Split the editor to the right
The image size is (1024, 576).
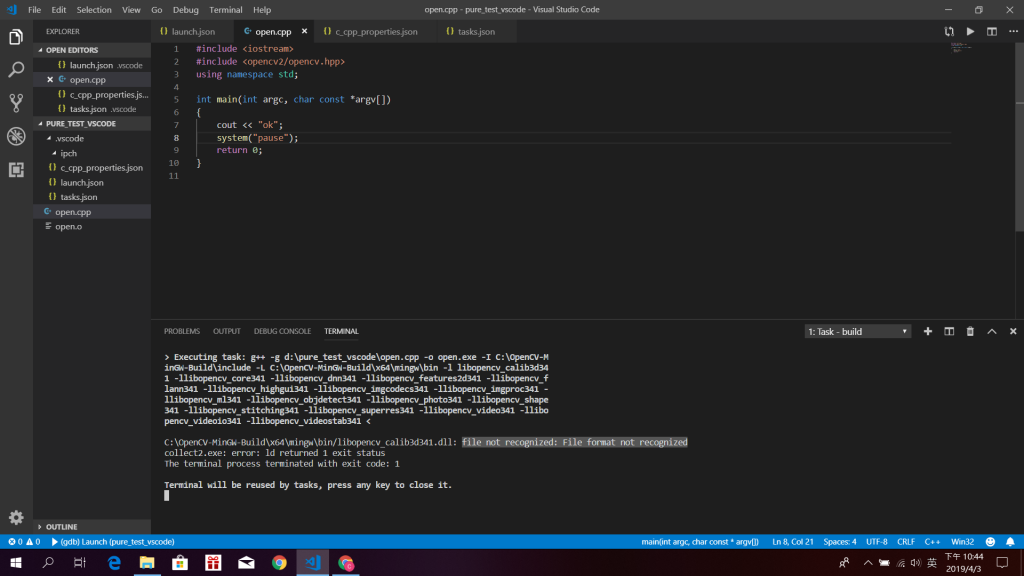point(991,31)
